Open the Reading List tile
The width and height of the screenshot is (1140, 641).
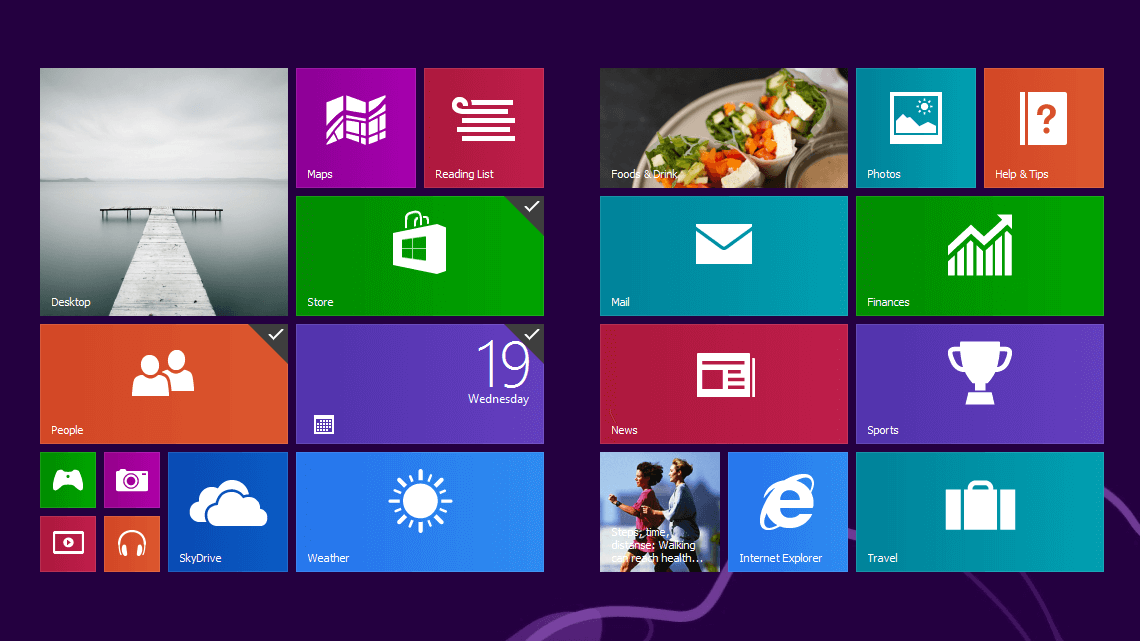(x=483, y=128)
